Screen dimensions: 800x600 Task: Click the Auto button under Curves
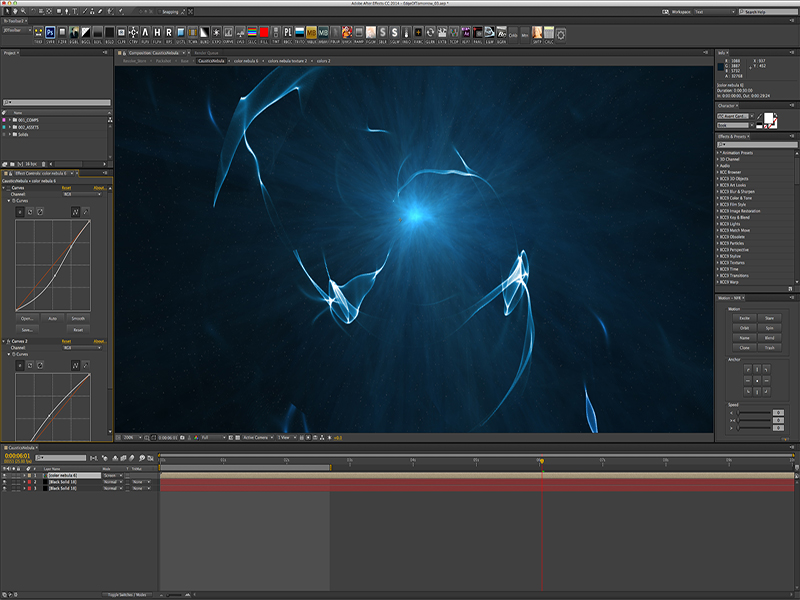click(x=53, y=318)
